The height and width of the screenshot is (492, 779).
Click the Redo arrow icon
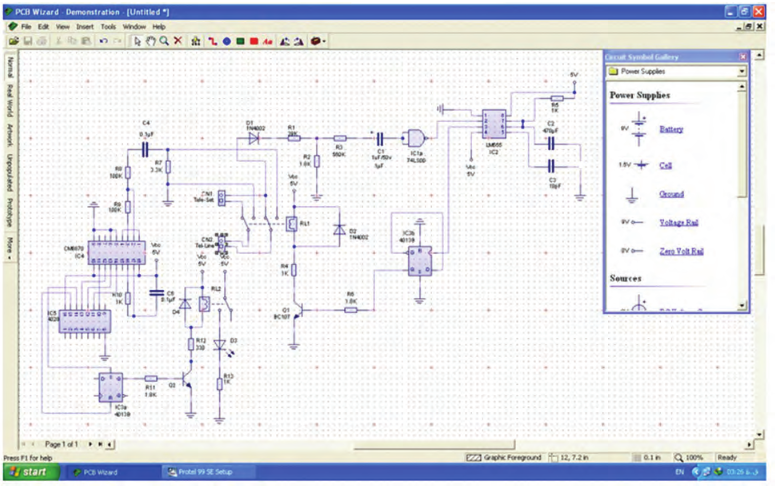(x=118, y=41)
